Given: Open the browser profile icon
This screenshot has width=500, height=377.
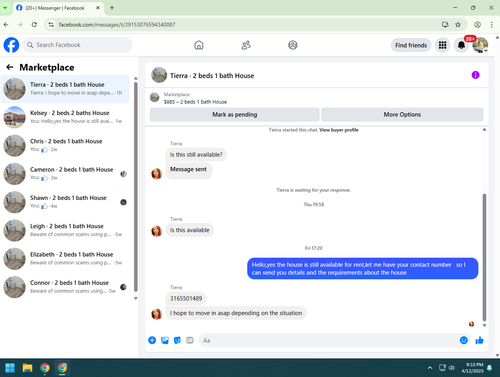Looking at the screenshot, I should [x=477, y=24].
